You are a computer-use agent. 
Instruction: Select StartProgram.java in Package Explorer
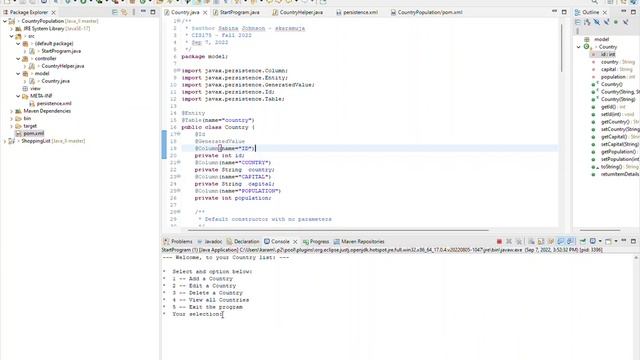(x=61, y=51)
